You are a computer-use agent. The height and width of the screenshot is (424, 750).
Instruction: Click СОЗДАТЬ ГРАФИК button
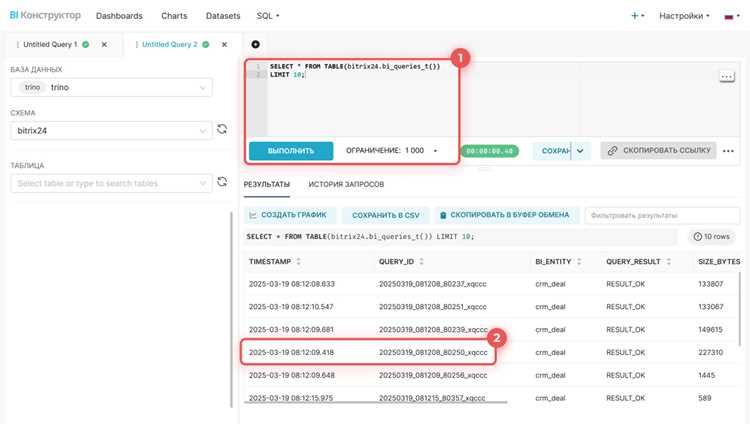tap(290, 215)
